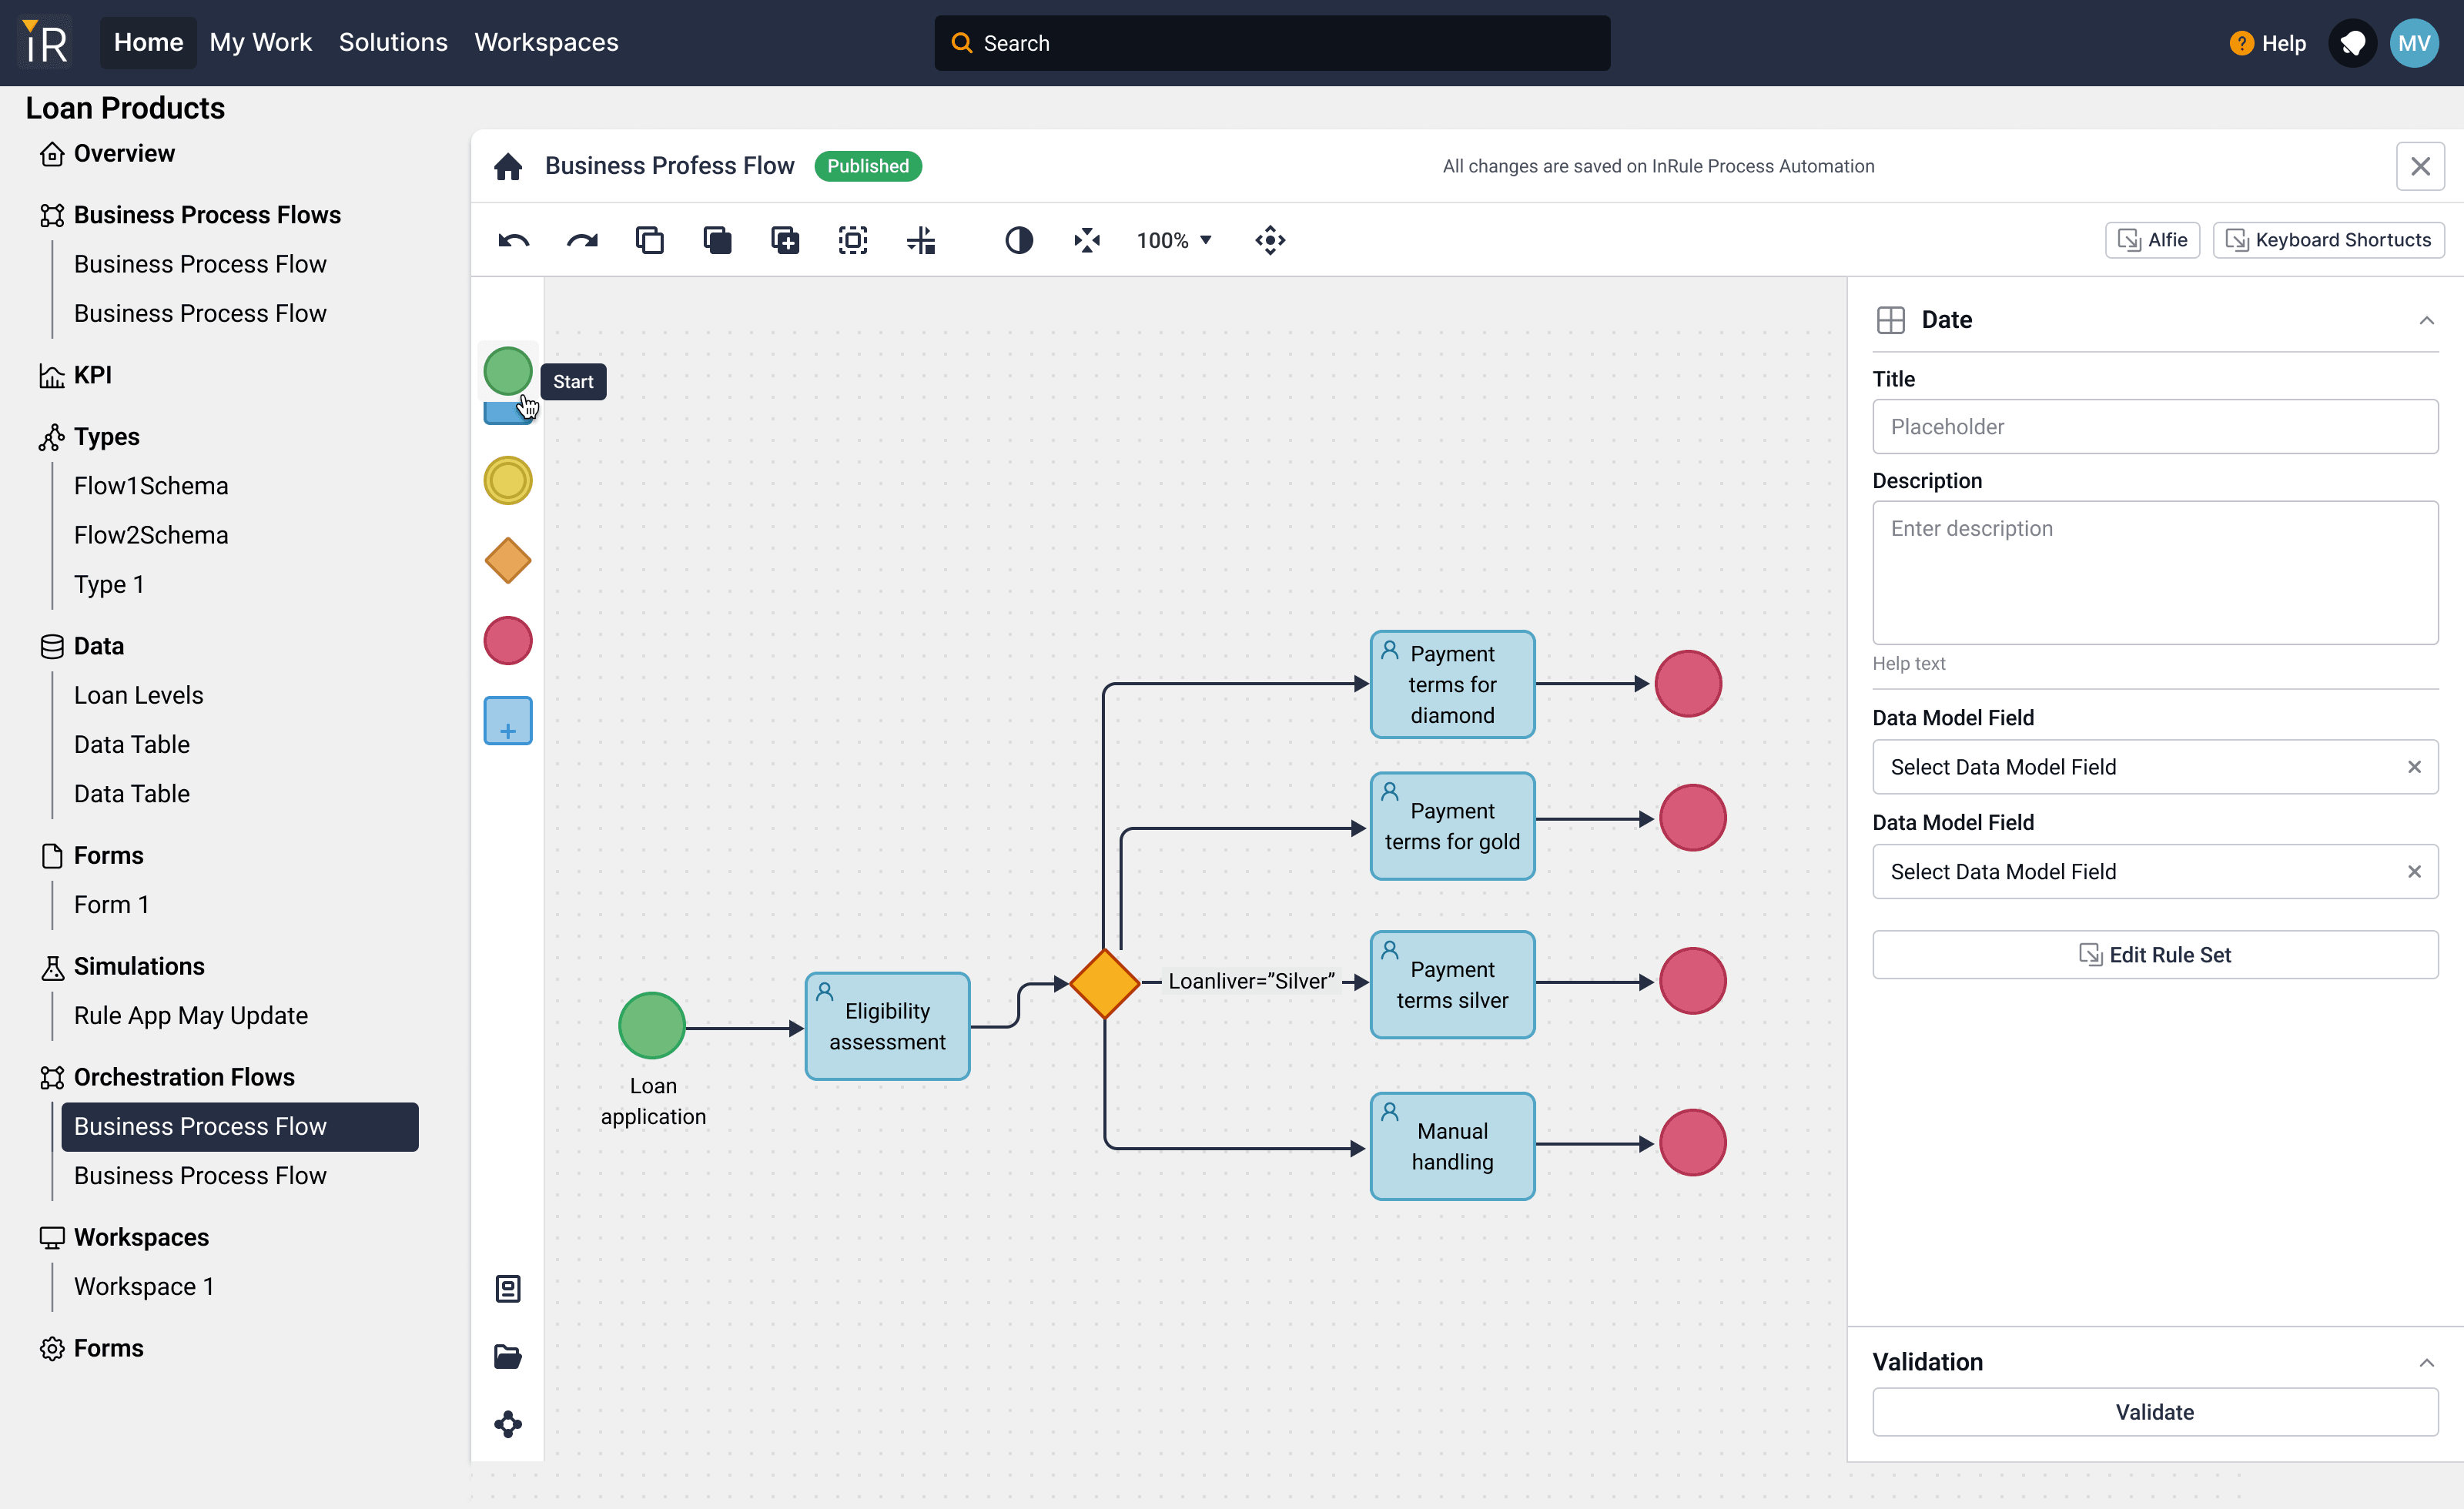This screenshot has width=2464, height=1509.
Task: Click the Validate button
Action: coord(2155,1412)
